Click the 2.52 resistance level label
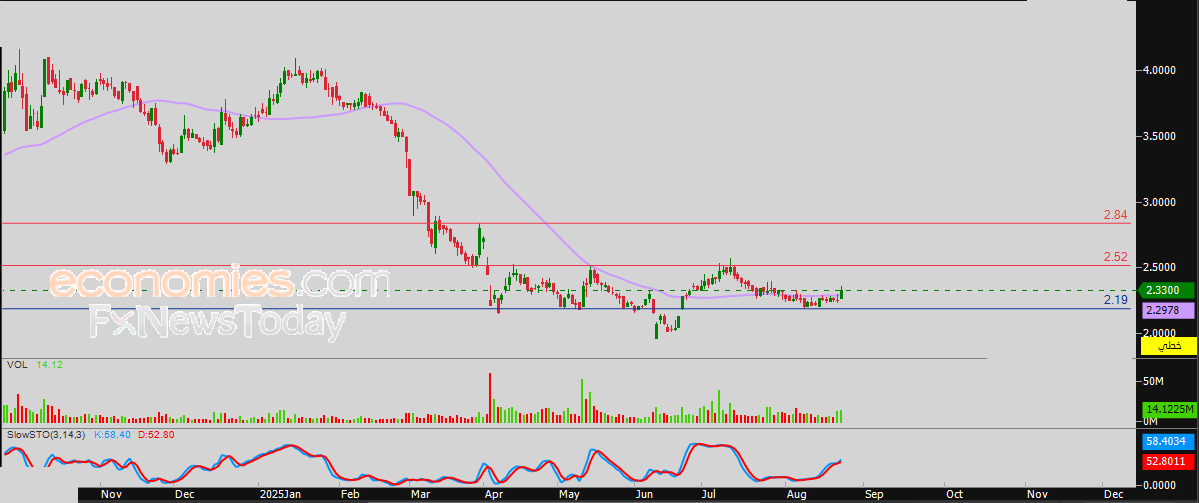The width and height of the screenshot is (1199, 503). click(x=1116, y=257)
